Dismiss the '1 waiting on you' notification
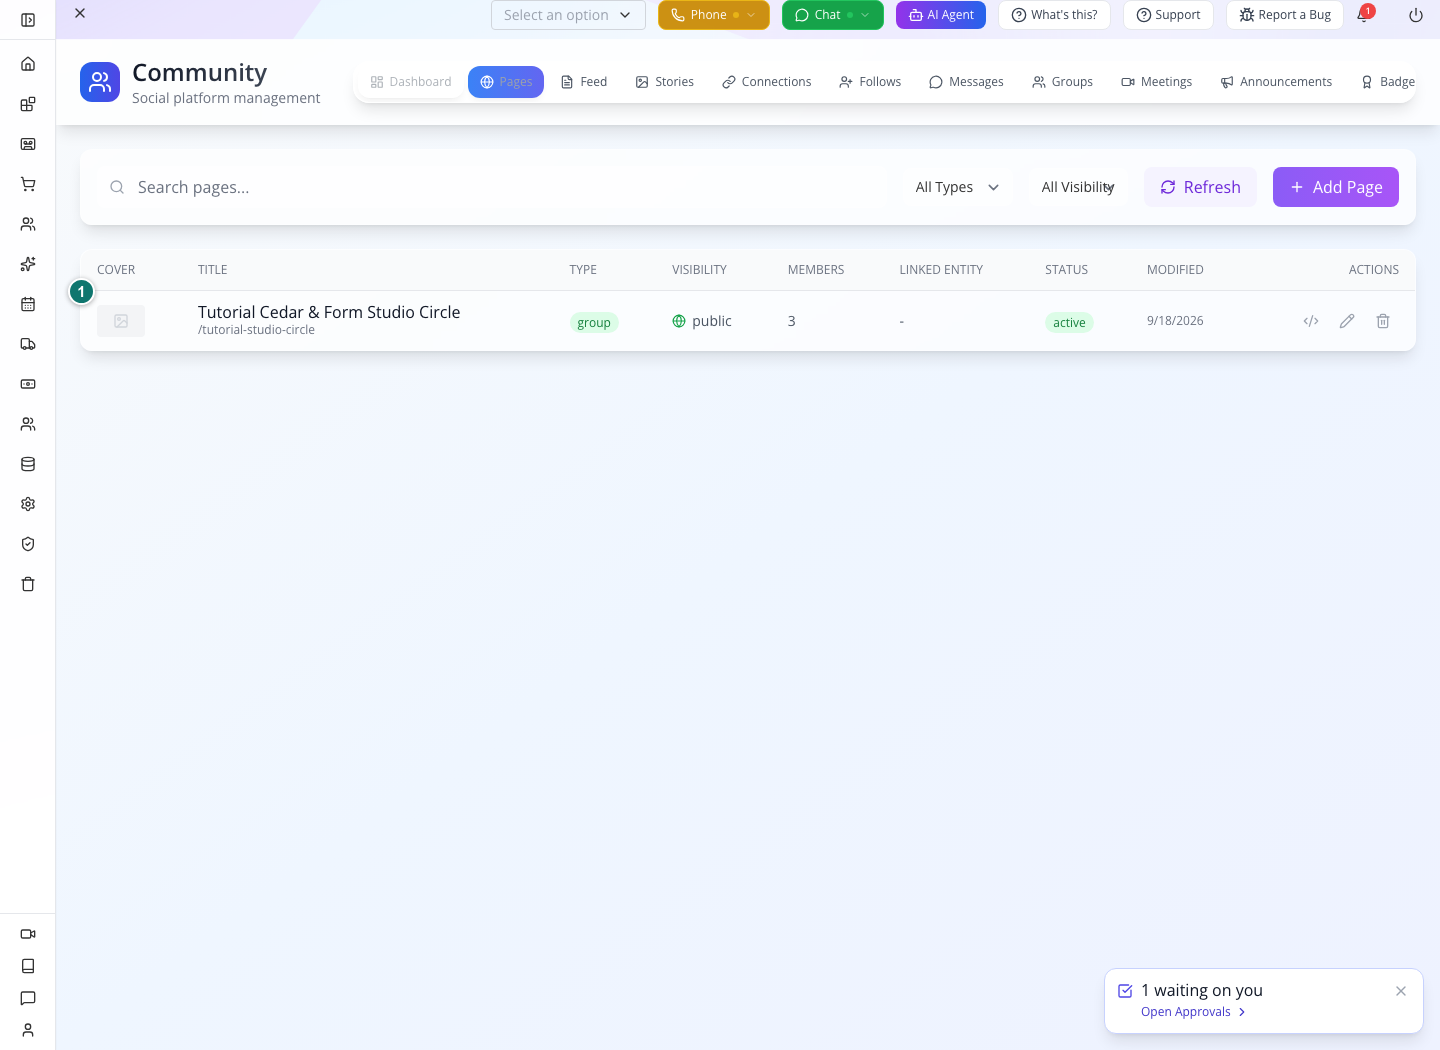 pyautogui.click(x=1401, y=991)
